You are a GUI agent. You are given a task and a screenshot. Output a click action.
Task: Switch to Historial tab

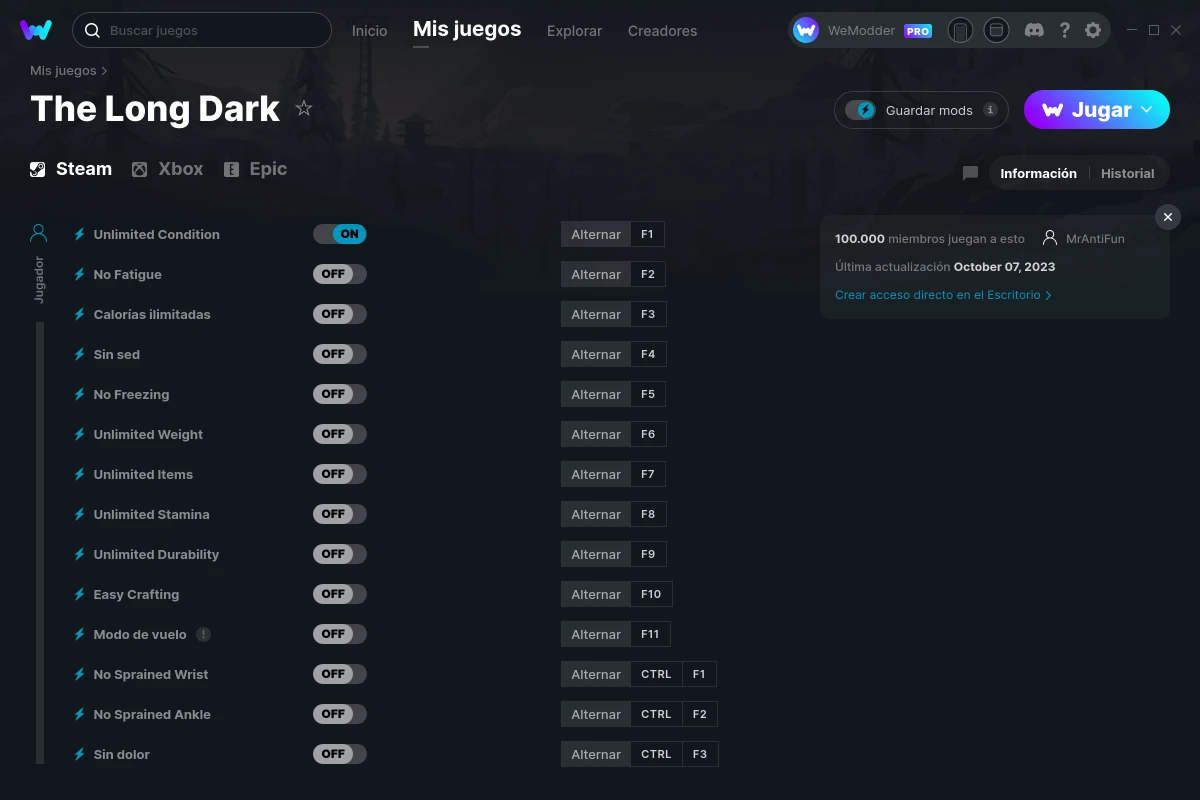(x=1127, y=173)
